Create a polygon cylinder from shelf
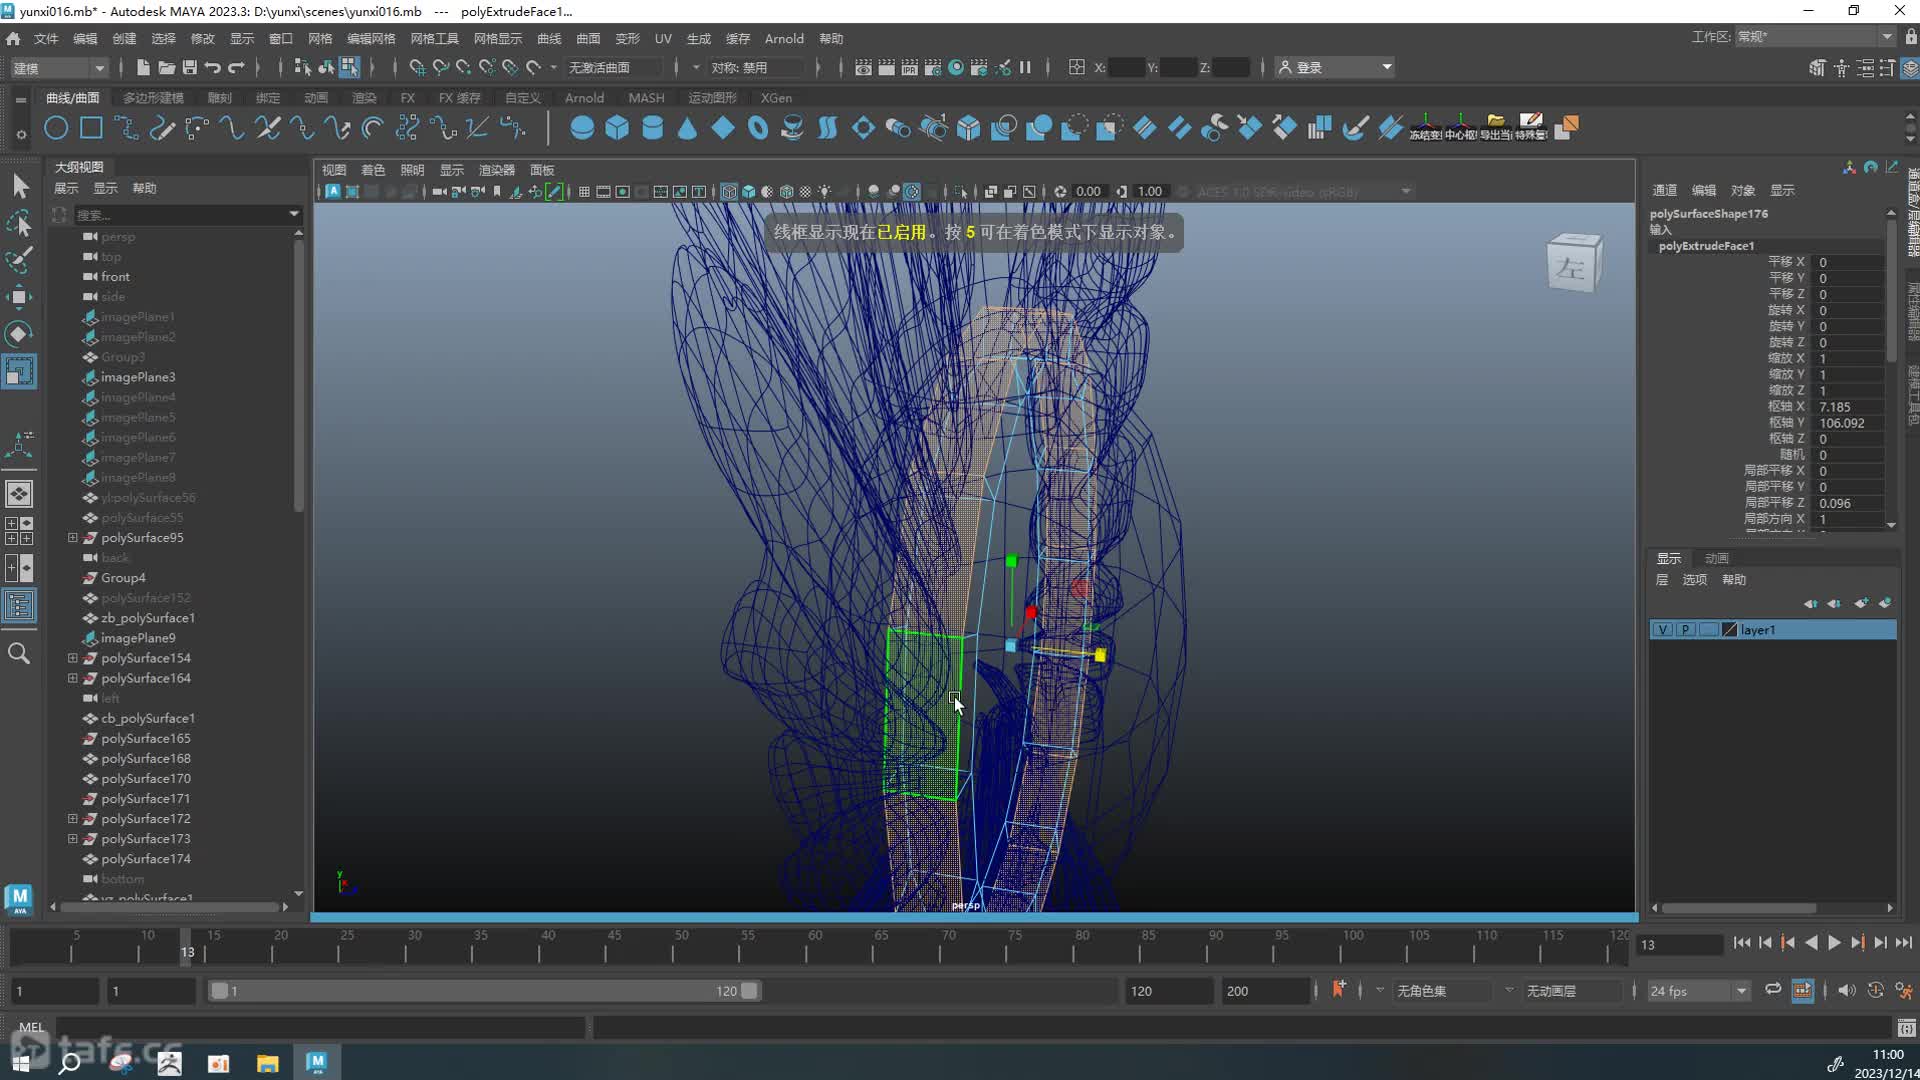Viewport: 1920px width, 1080px height. [x=652, y=128]
